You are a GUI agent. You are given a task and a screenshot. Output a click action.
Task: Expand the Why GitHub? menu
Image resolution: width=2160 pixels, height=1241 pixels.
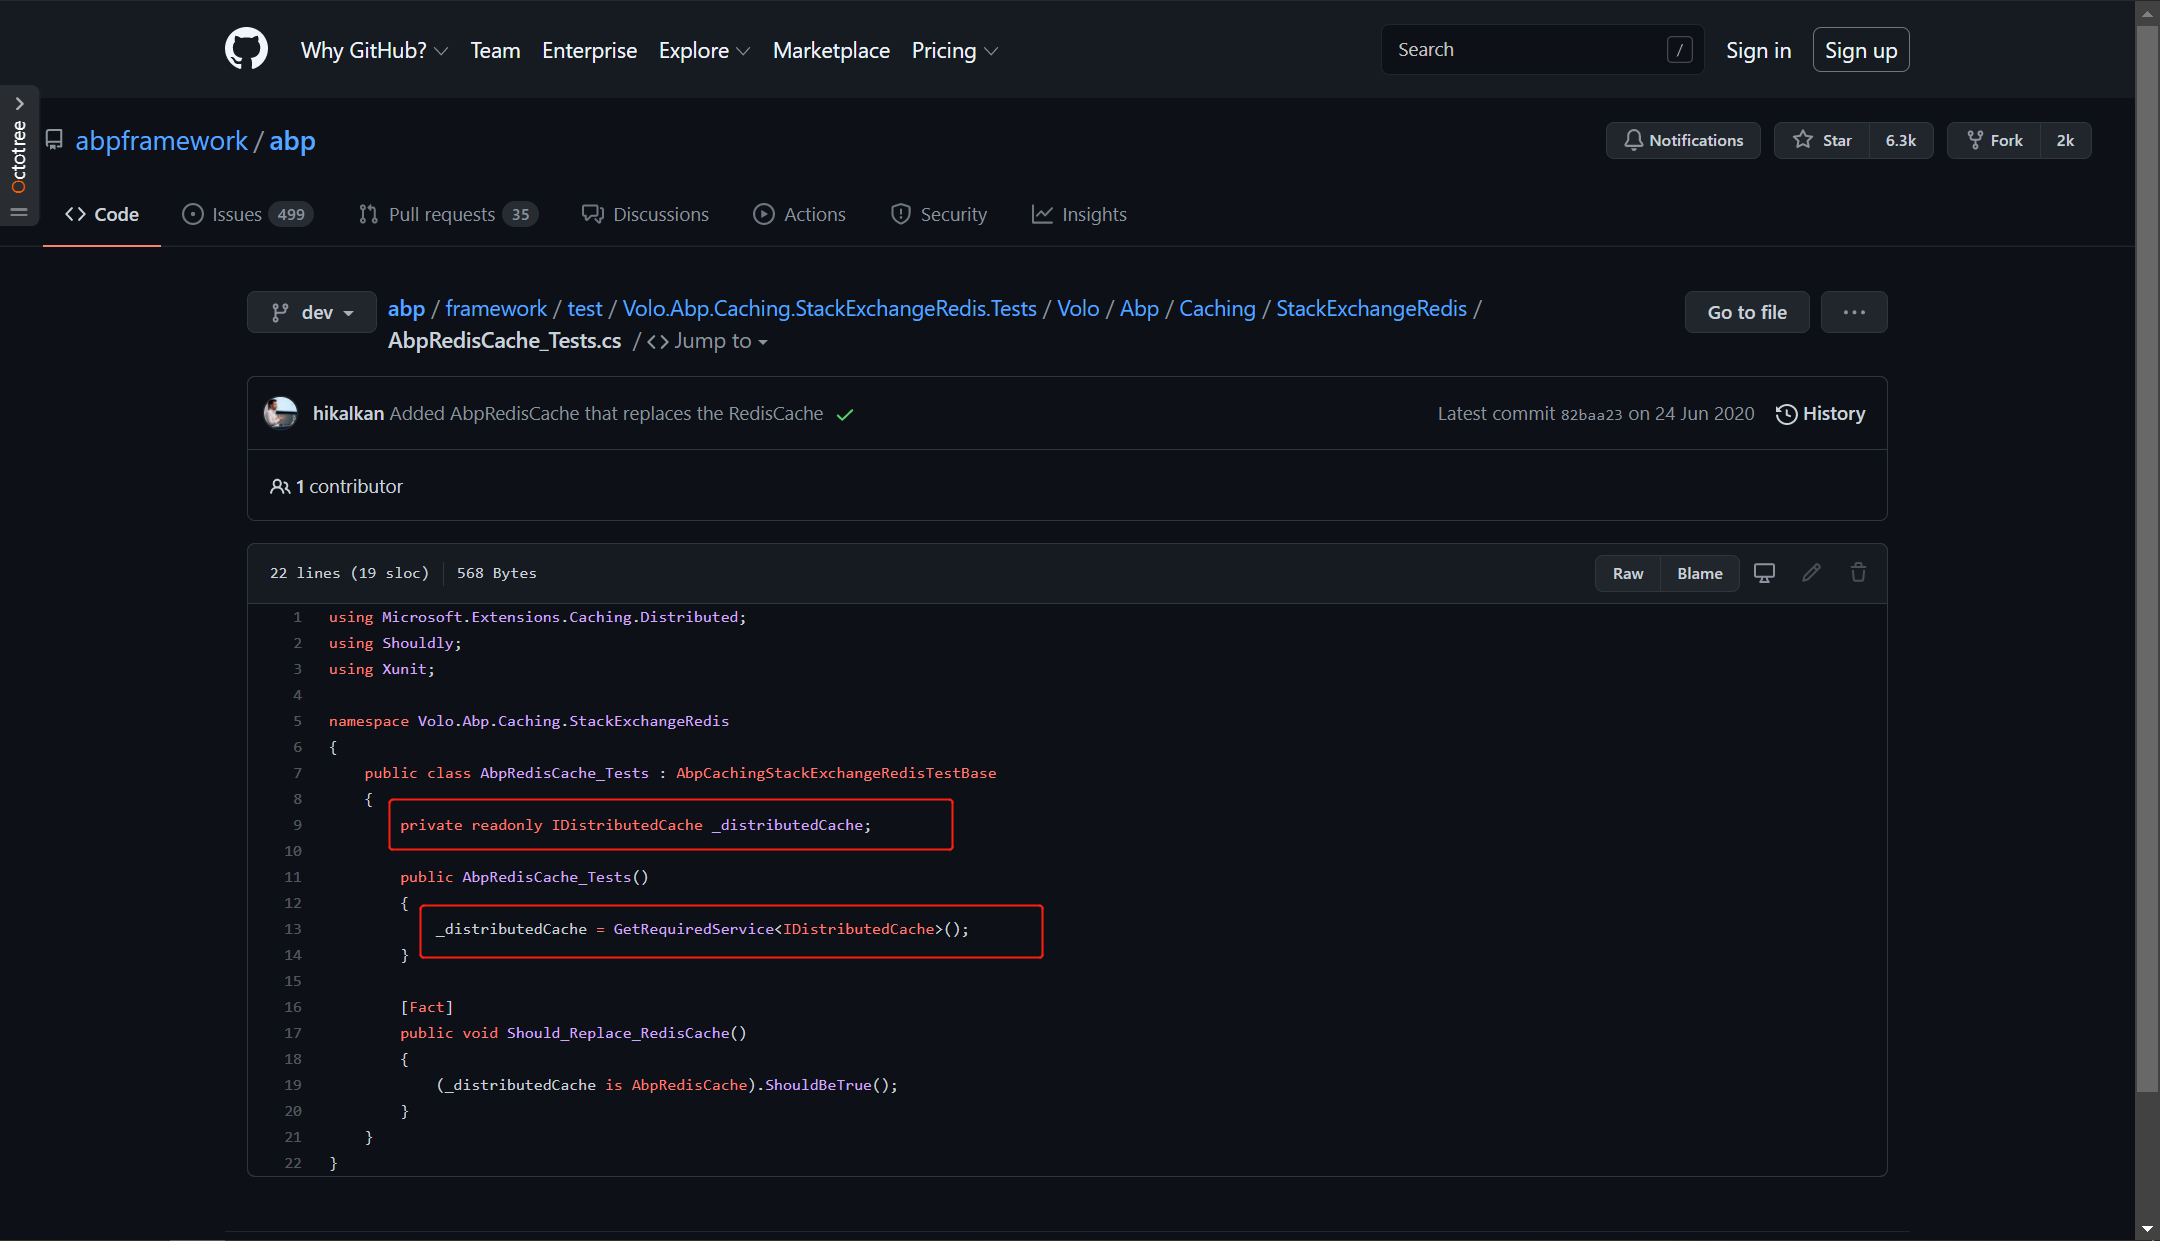click(x=374, y=50)
